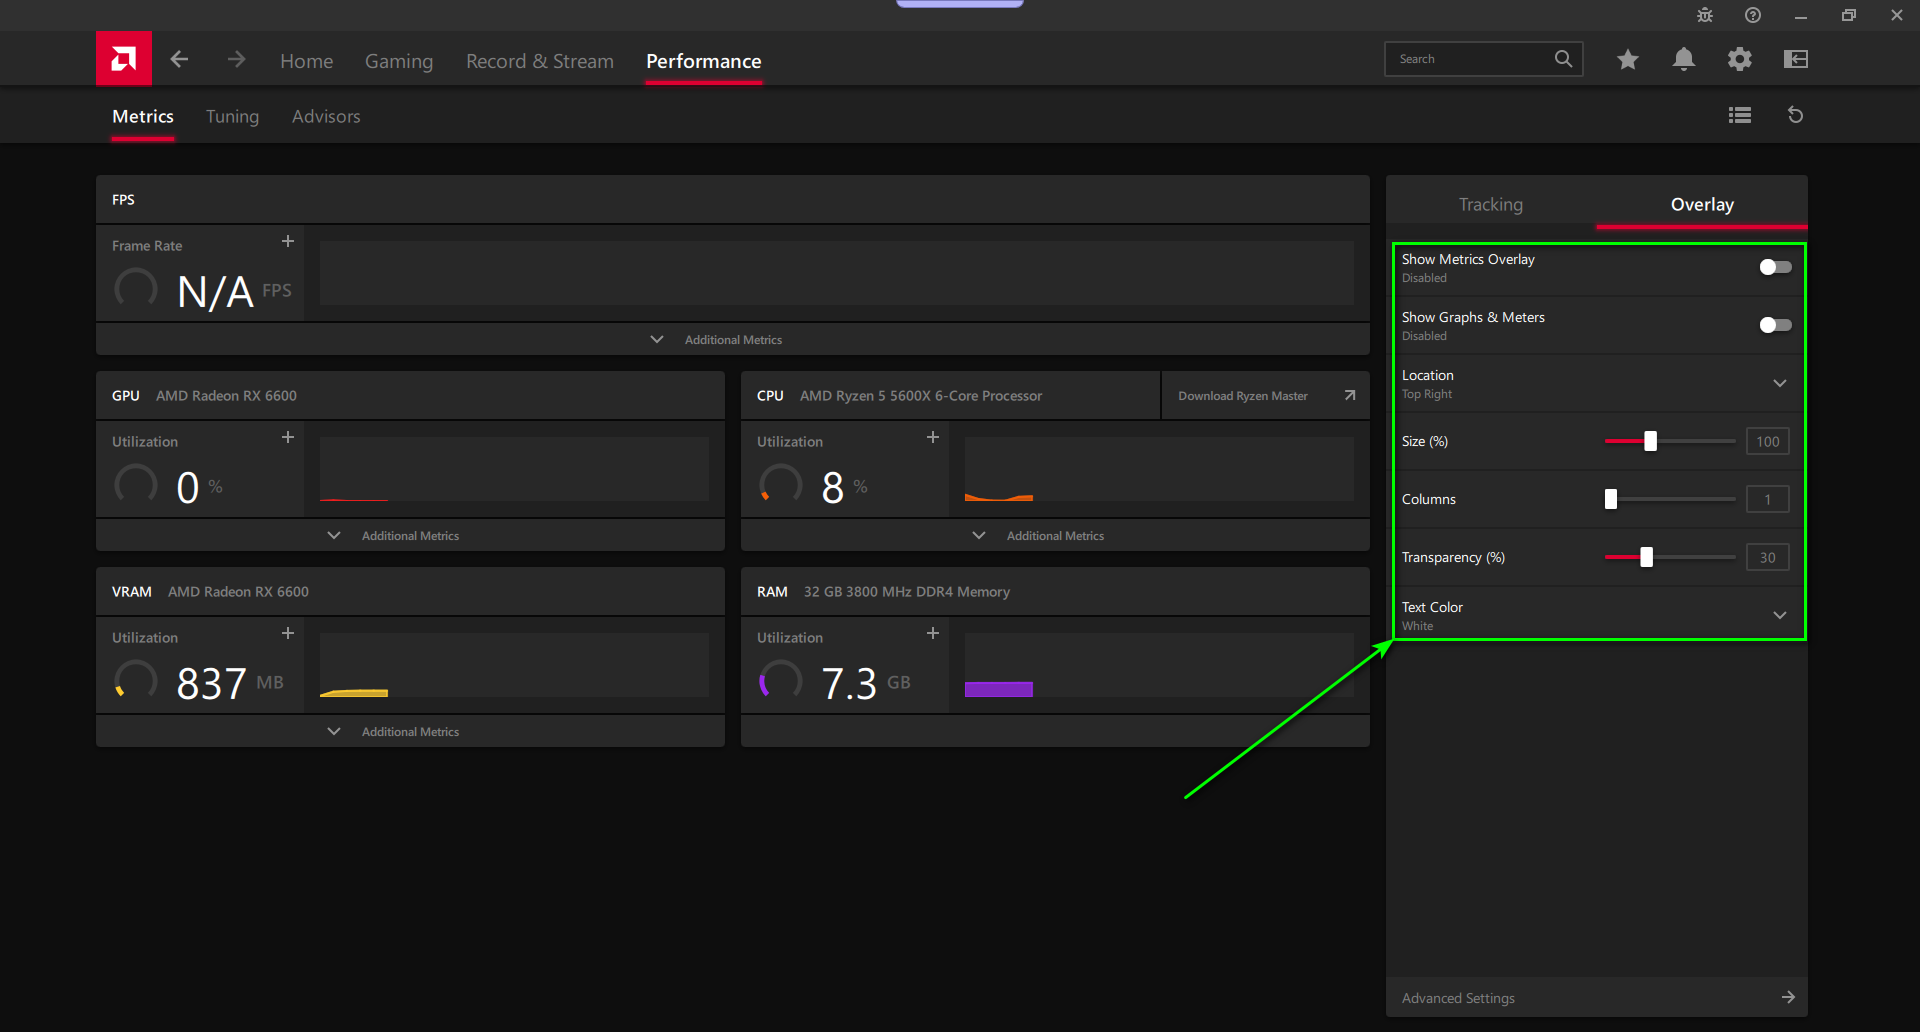This screenshot has width=1920, height=1032.
Task: Click the CPU utilization graph
Action: [x=1159, y=469]
